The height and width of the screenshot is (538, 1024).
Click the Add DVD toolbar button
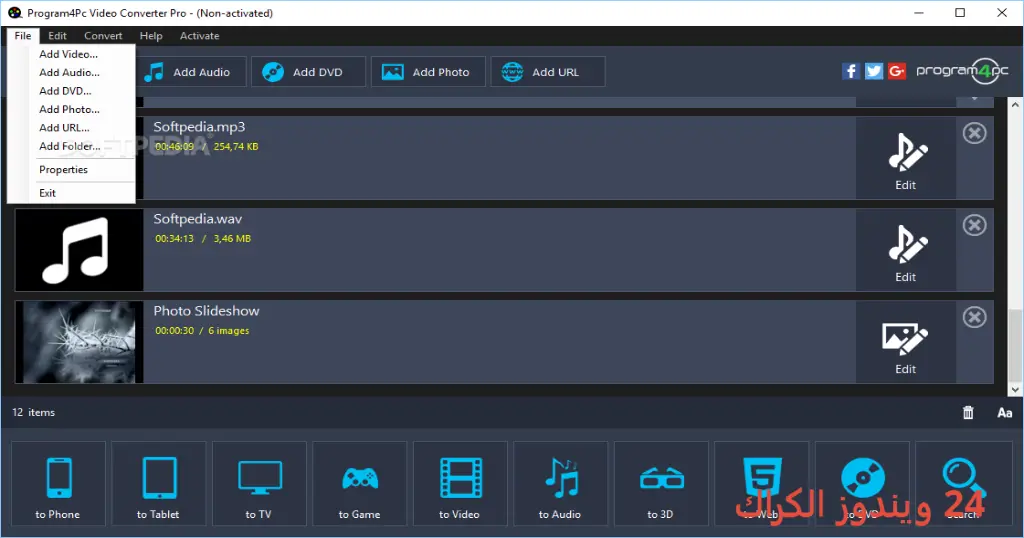(x=308, y=72)
